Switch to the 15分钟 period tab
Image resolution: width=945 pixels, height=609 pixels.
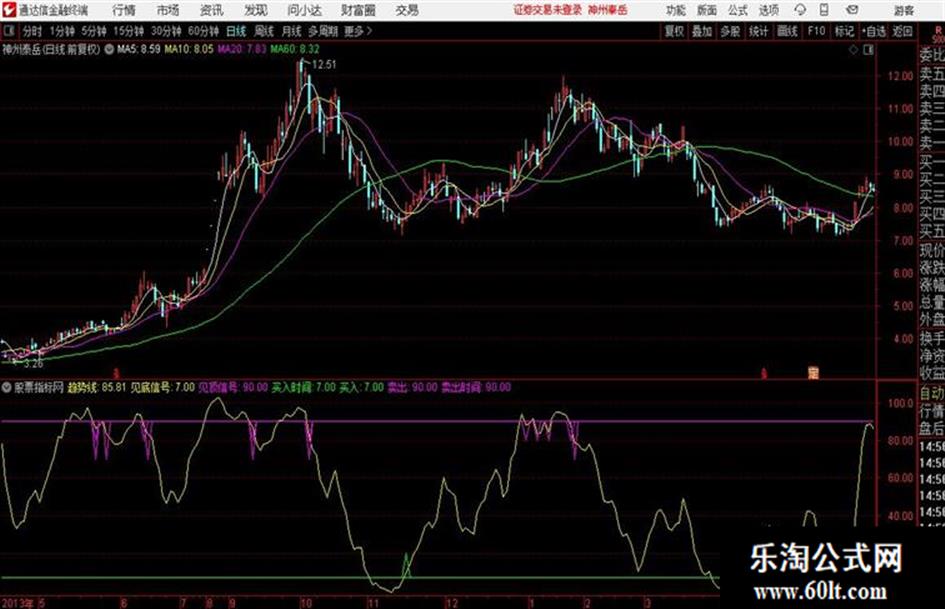[x=129, y=31]
